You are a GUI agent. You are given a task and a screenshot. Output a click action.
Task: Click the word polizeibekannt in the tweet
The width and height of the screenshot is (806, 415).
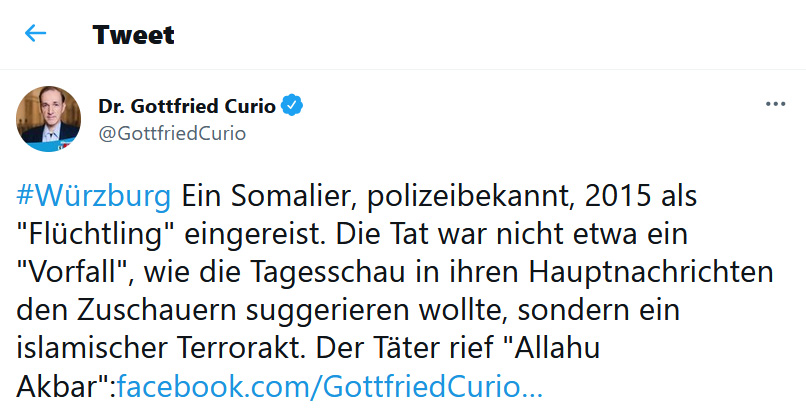(x=469, y=196)
